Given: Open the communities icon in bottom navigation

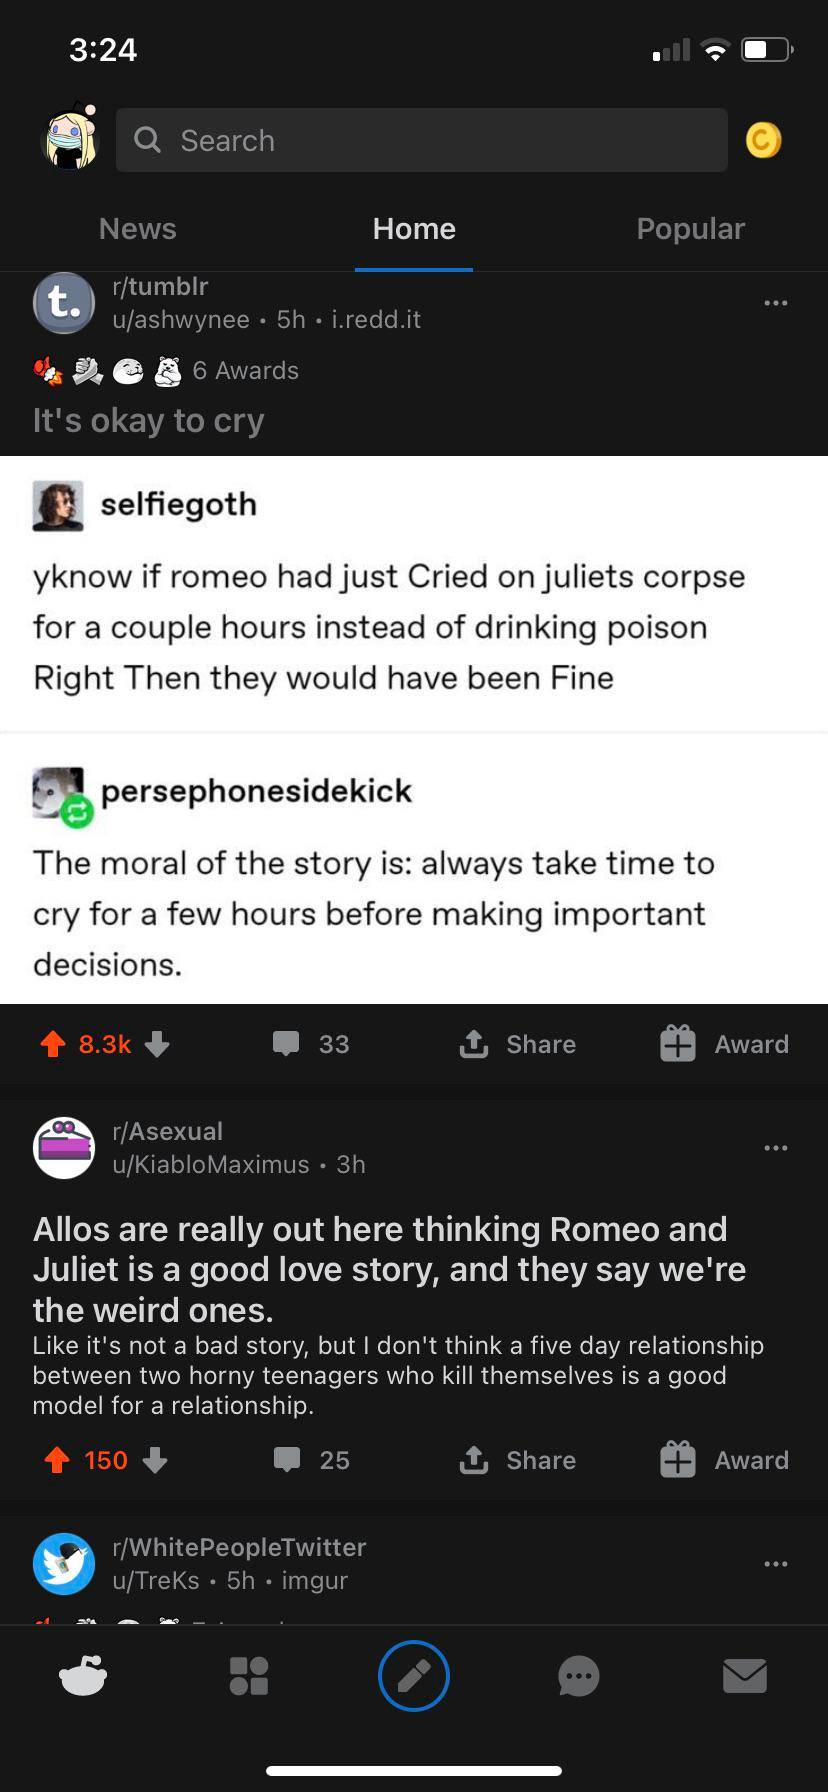Looking at the screenshot, I should (x=248, y=1677).
